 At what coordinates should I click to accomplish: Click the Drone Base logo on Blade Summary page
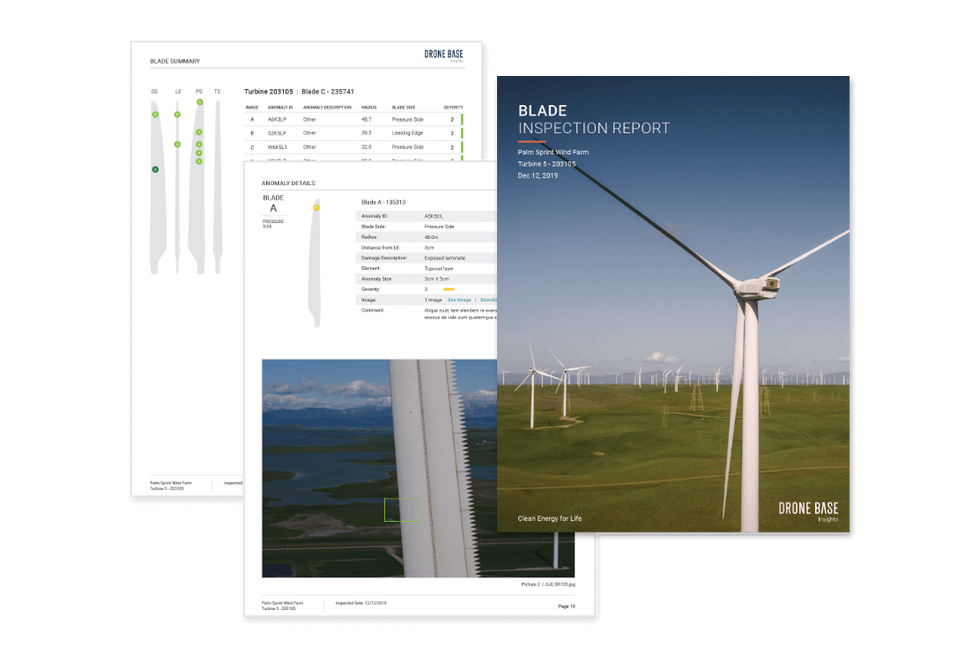(444, 55)
